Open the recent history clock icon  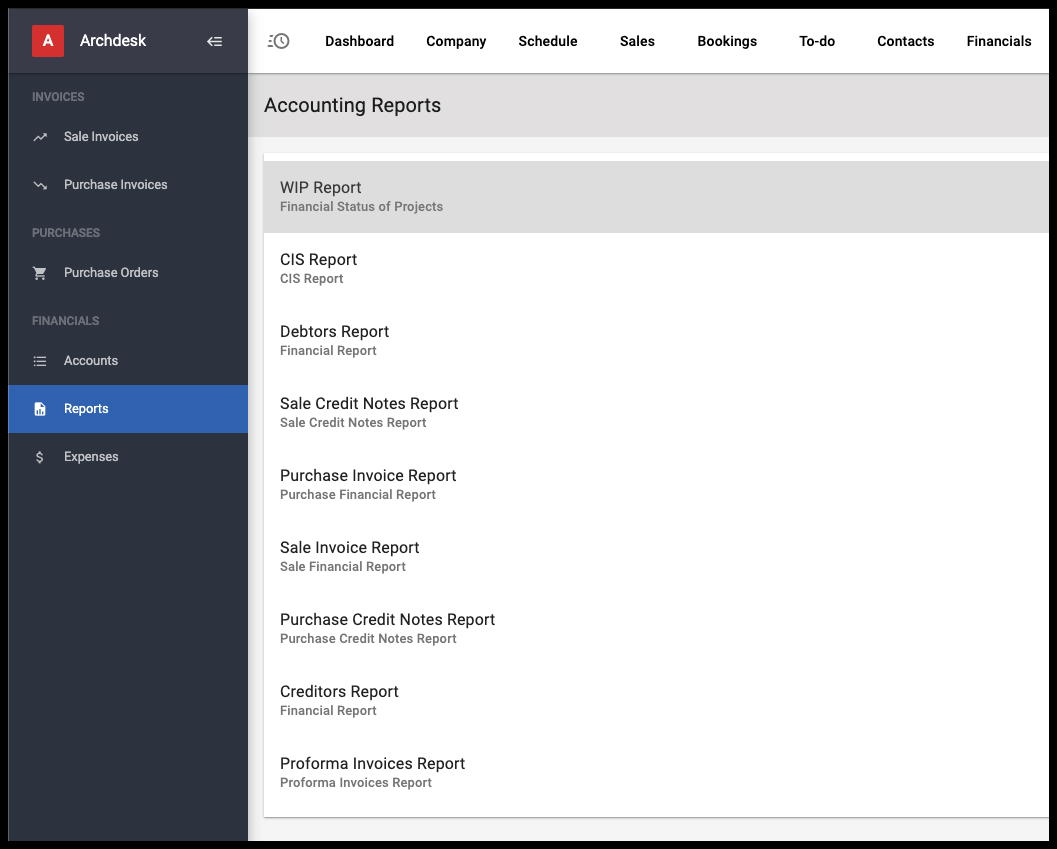(279, 41)
